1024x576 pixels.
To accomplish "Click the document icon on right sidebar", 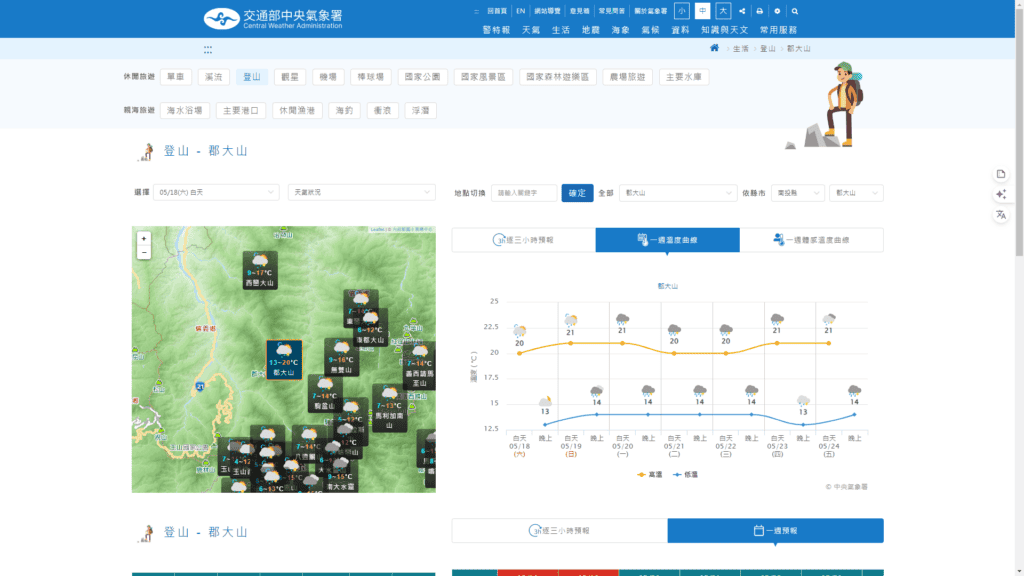I will tap(1001, 174).
